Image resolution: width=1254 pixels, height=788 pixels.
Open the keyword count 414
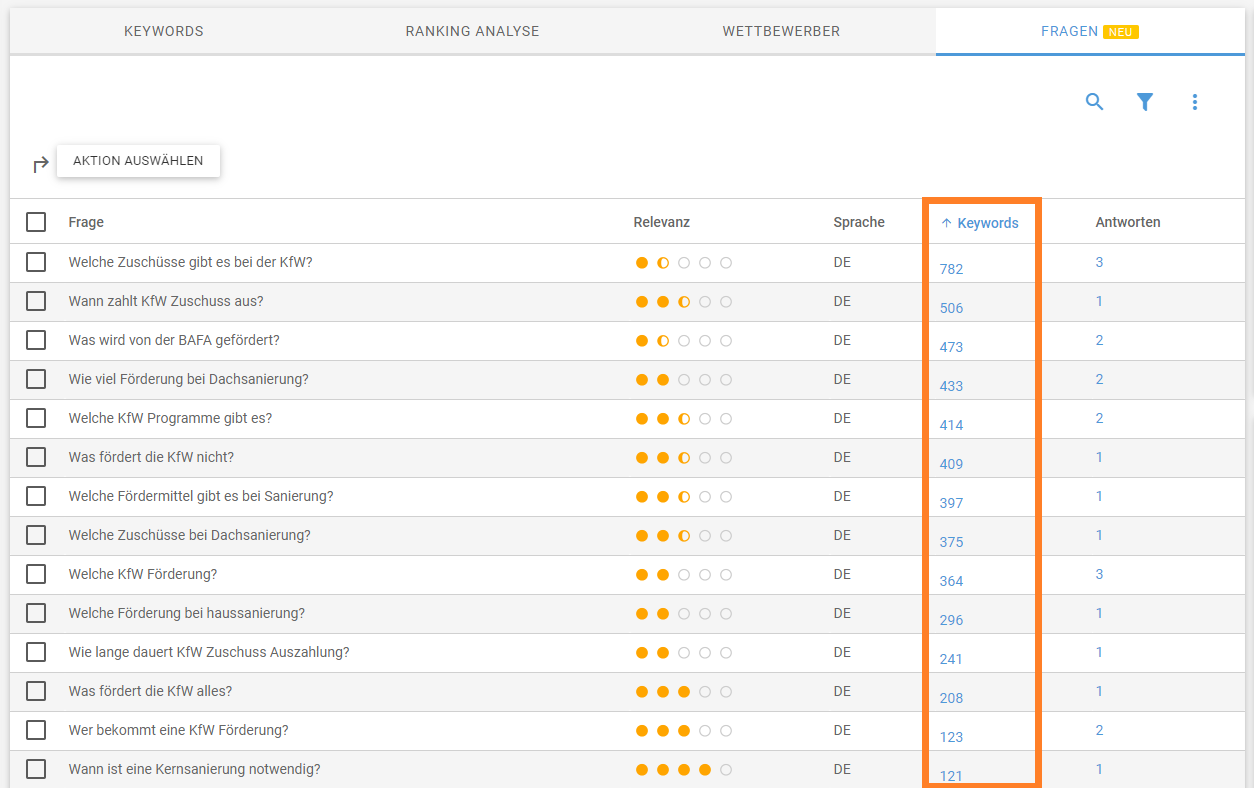click(x=951, y=425)
